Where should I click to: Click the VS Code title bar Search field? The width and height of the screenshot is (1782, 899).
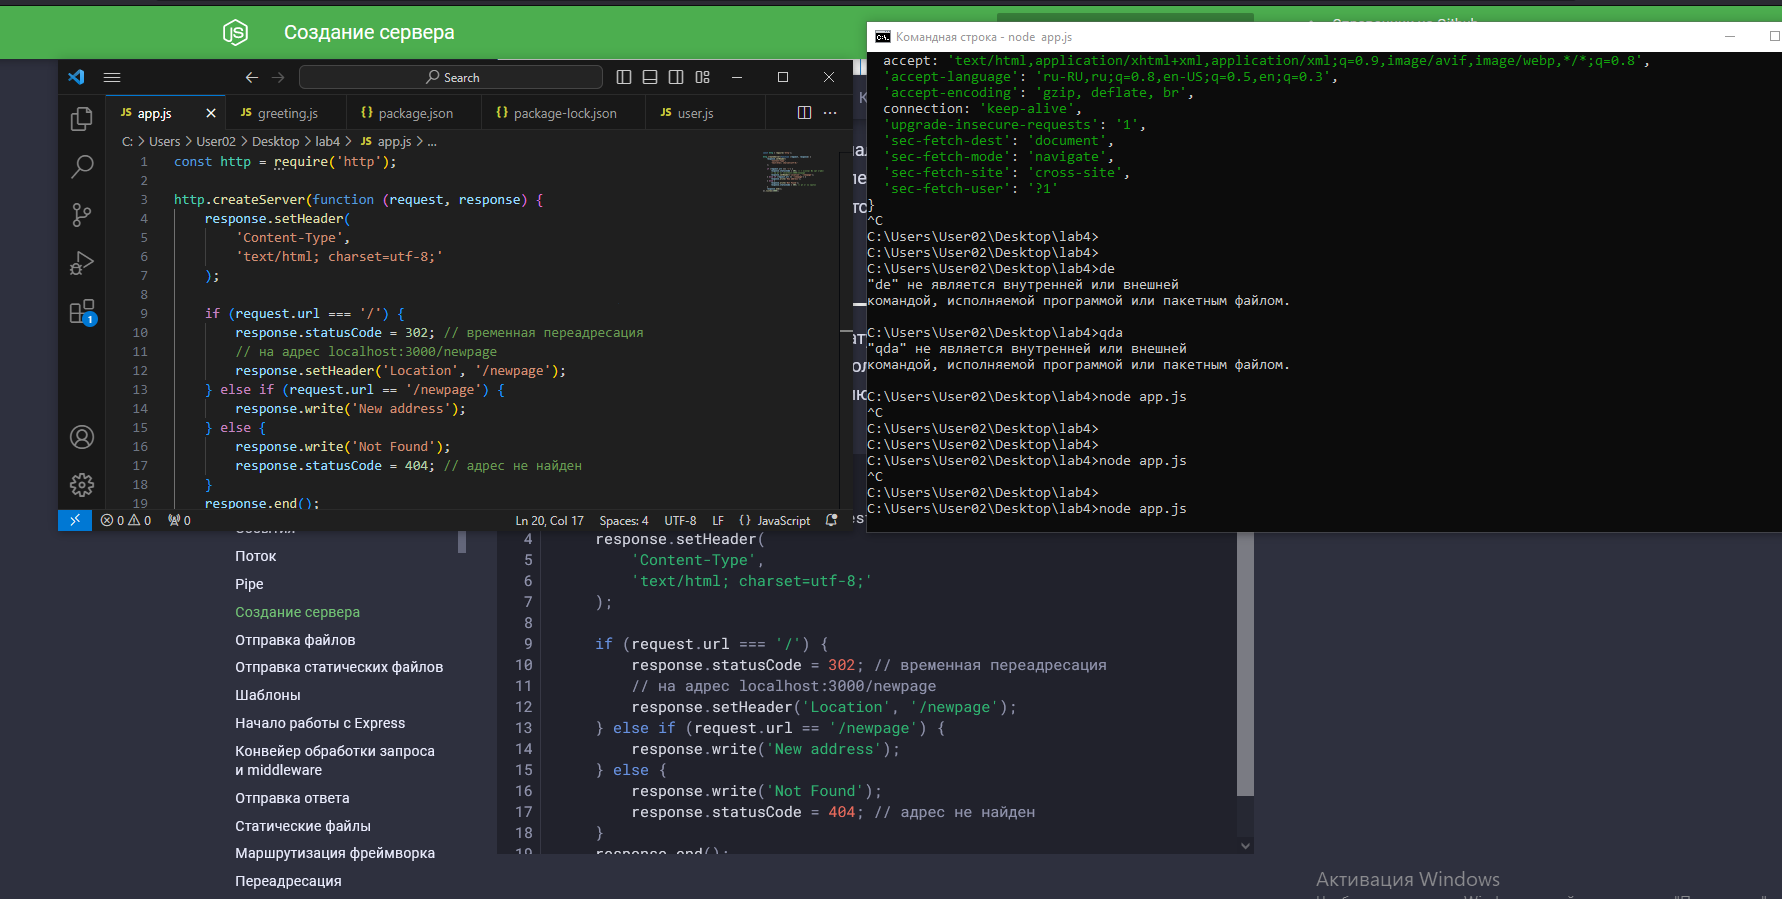click(451, 77)
